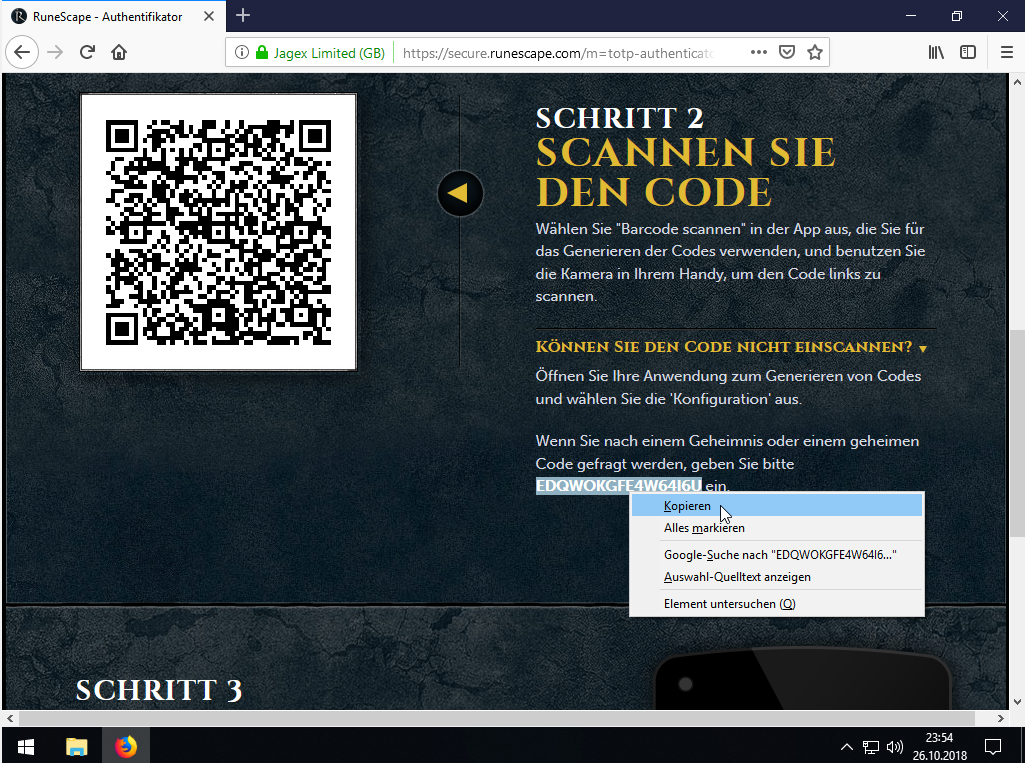The height and width of the screenshot is (763, 1025).
Task: Choose 'Alles markieren' from context menu
Action: coord(704,528)
